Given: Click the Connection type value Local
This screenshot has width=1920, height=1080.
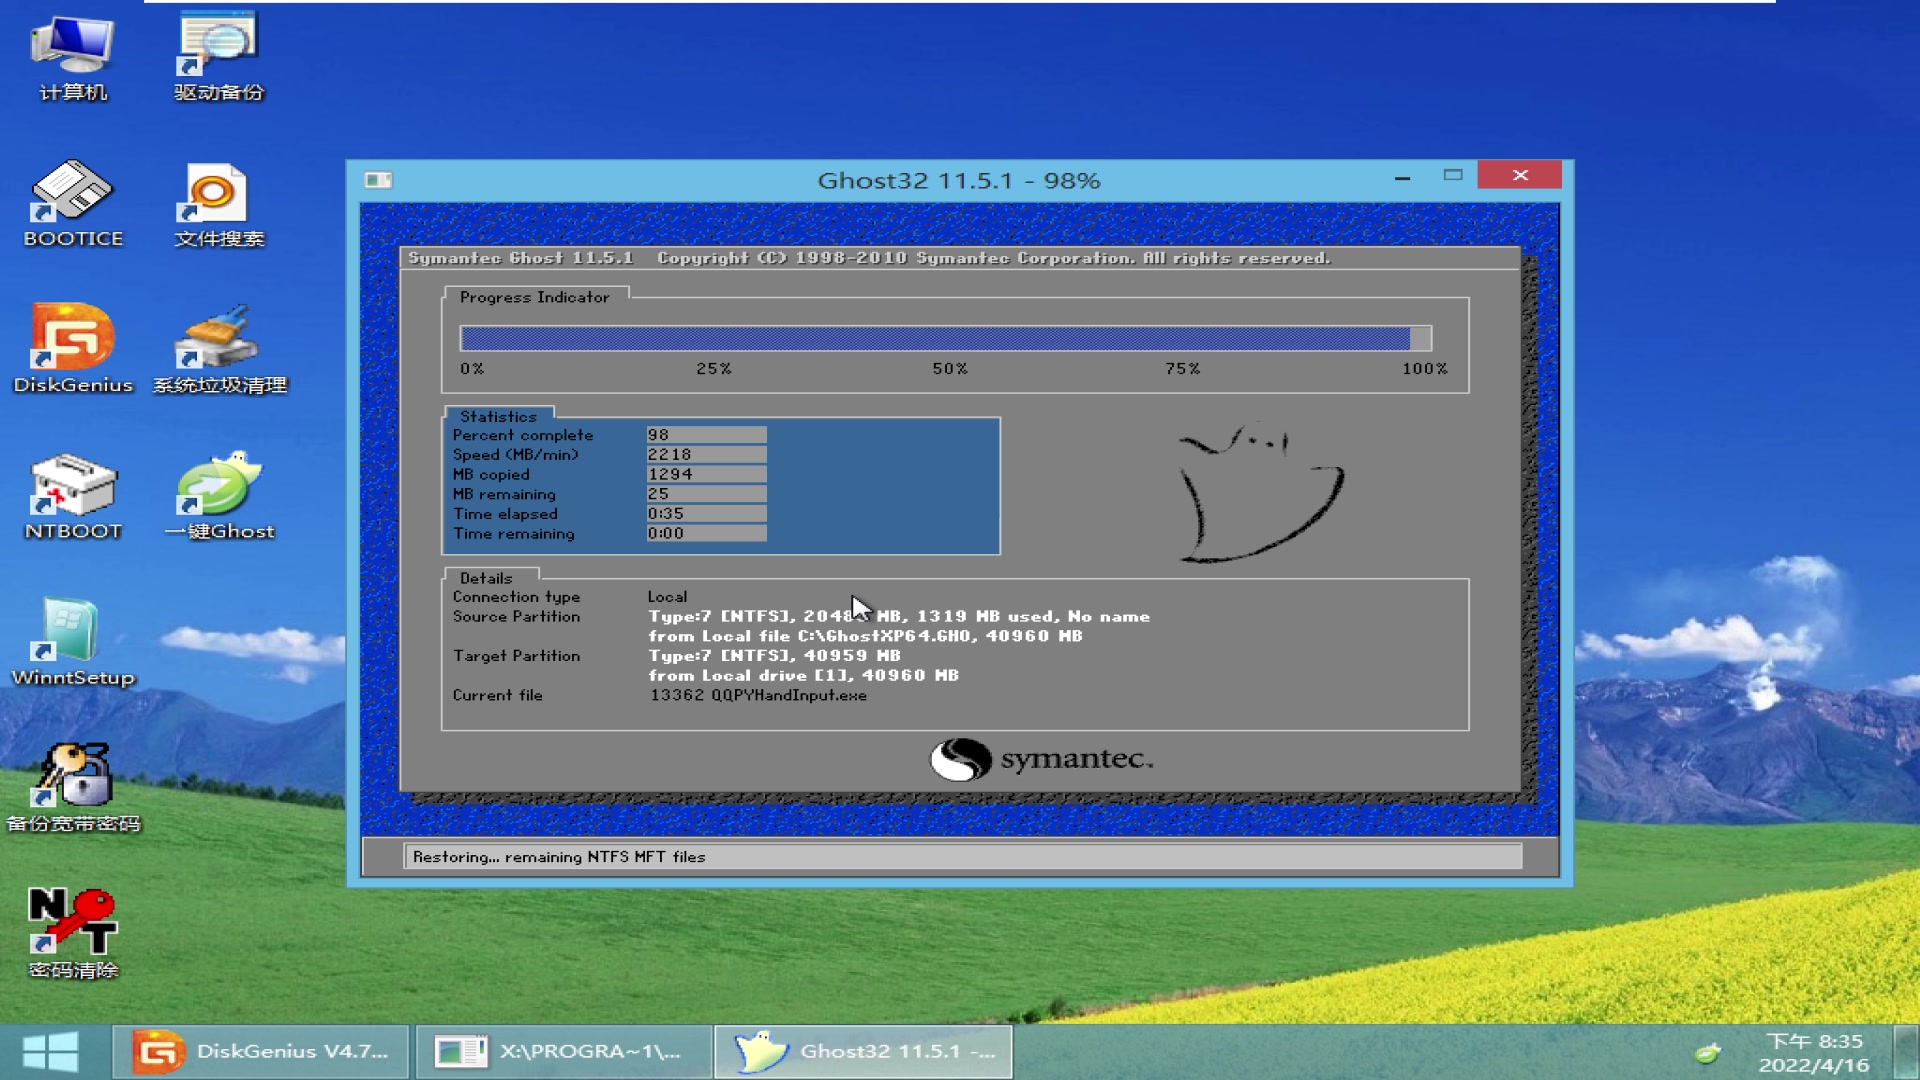Looking at the screenshot, I should pyautogui.click(x=667, y=597).
